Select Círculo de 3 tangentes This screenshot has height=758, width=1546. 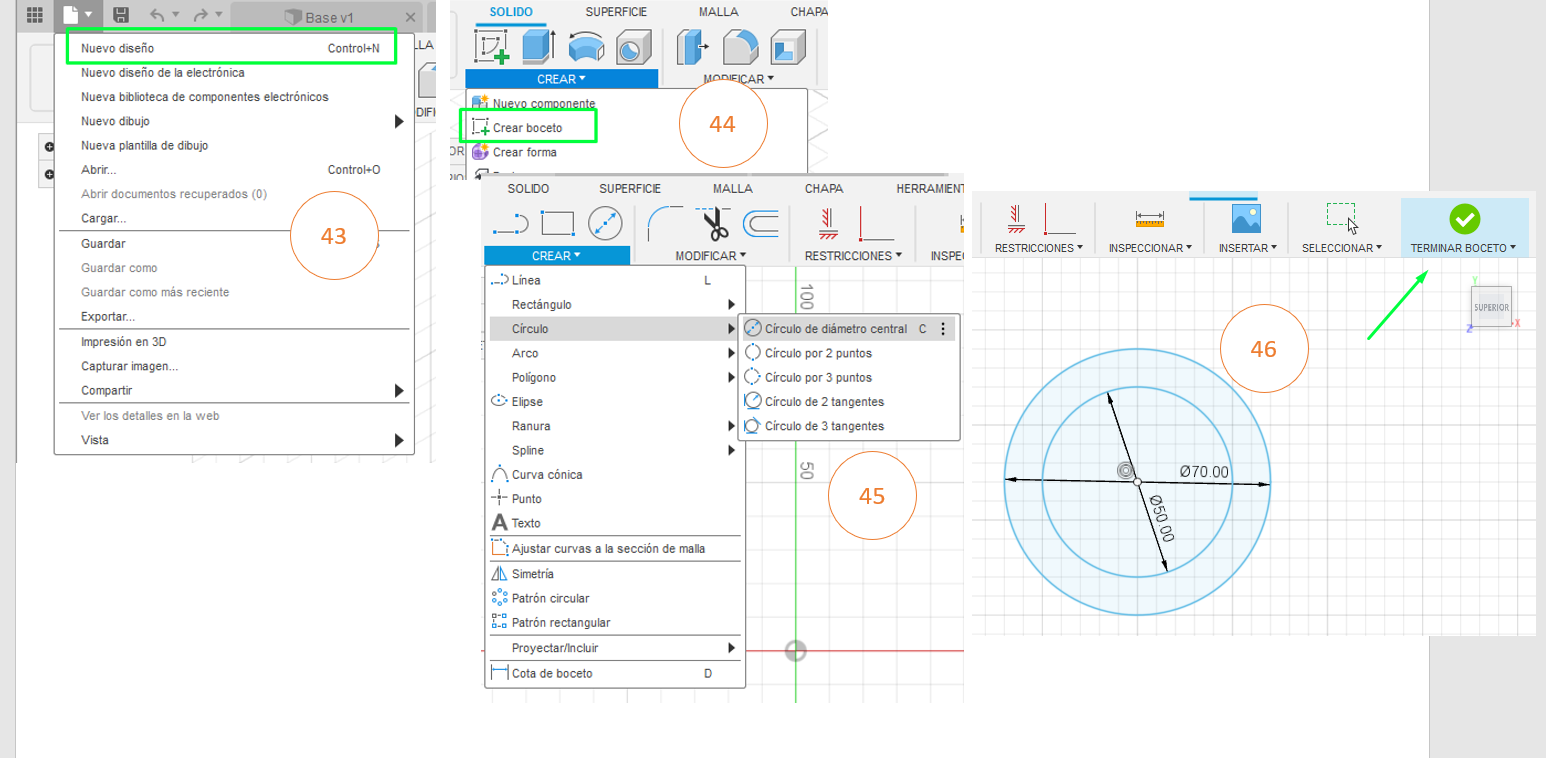point(824,426)
